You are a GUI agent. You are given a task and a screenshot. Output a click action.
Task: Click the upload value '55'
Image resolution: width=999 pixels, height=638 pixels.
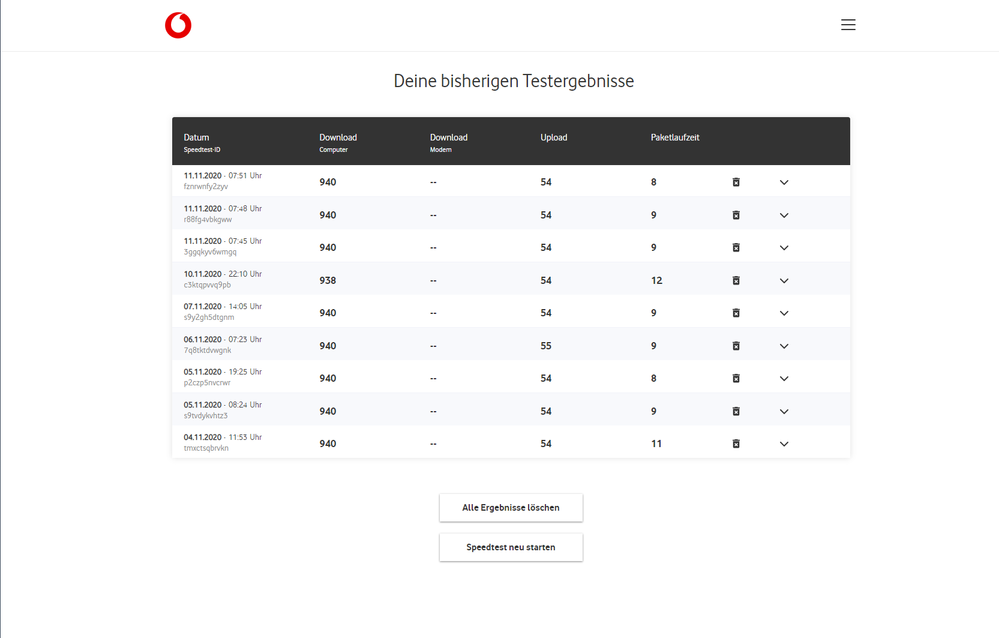tap(546, 346)
